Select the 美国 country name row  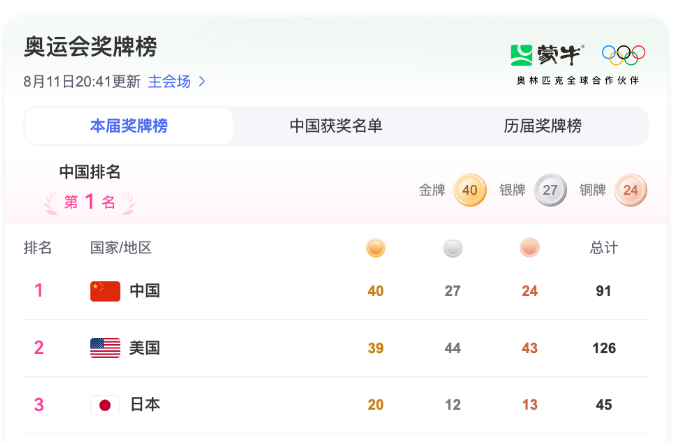[x=336, y=348]
